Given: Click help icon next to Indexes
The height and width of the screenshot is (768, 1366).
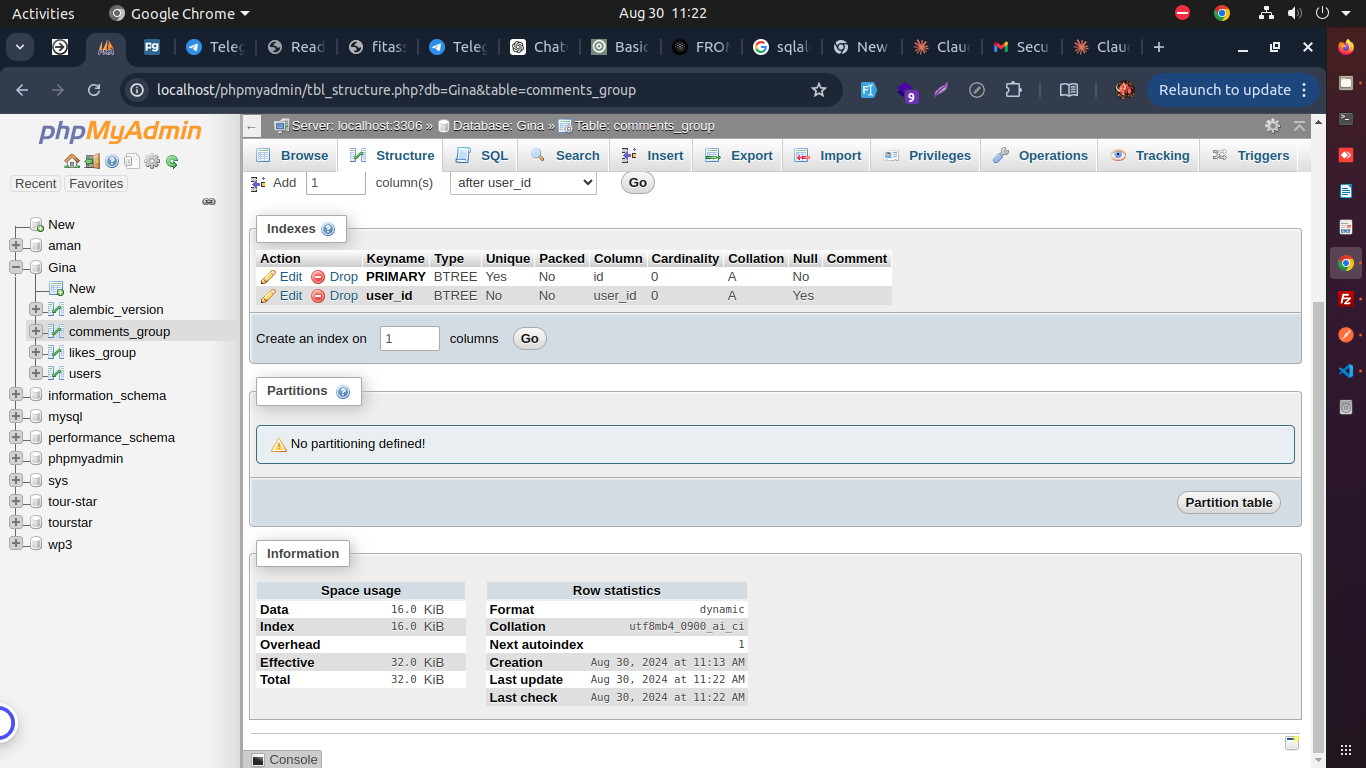Looking at the screenshot, I should click(x=328, y=230).
